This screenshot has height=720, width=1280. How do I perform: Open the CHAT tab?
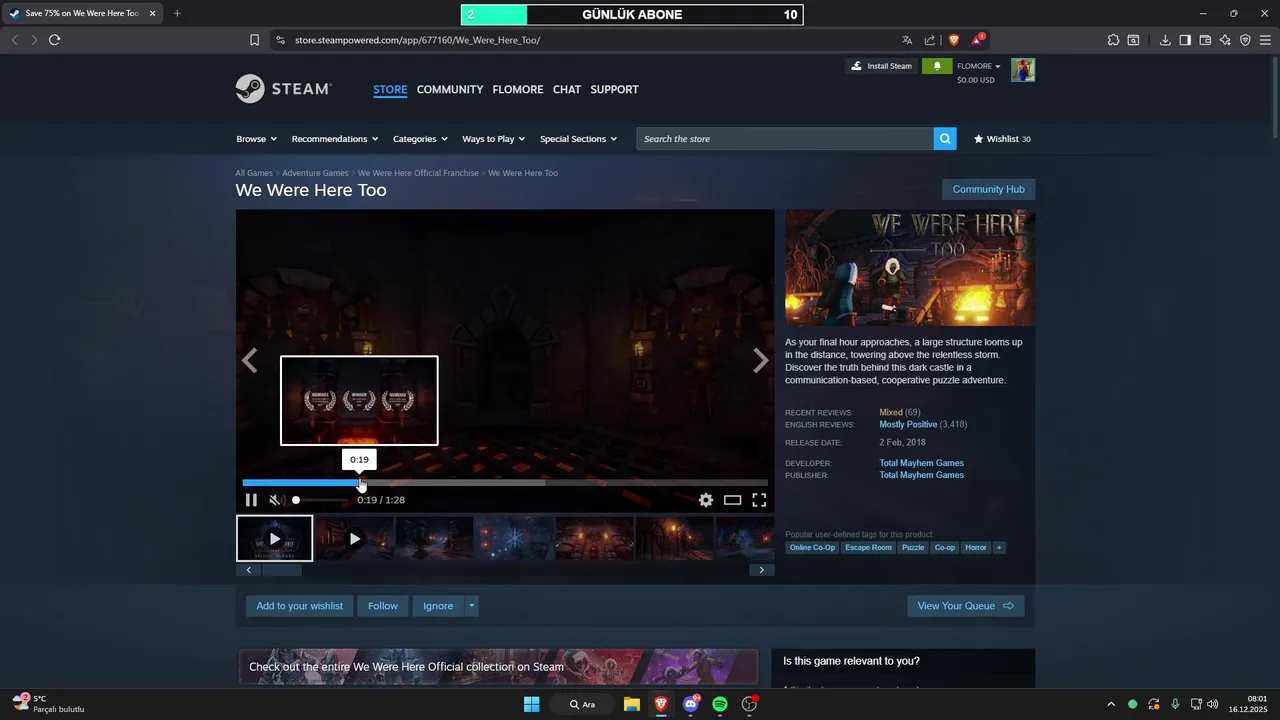(x=567, y=90)
